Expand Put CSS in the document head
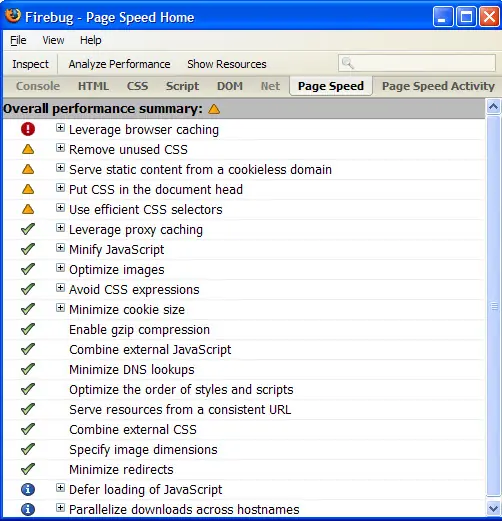Screen dimensions: 502x521 (x=60, y=188)
